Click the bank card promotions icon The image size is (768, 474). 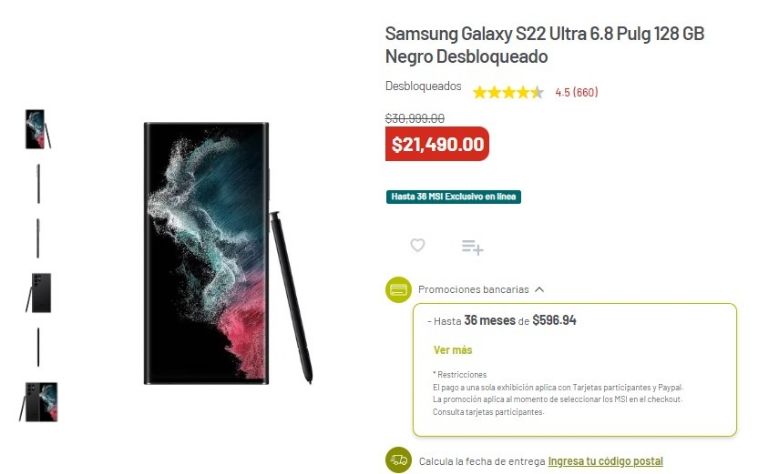398,289
